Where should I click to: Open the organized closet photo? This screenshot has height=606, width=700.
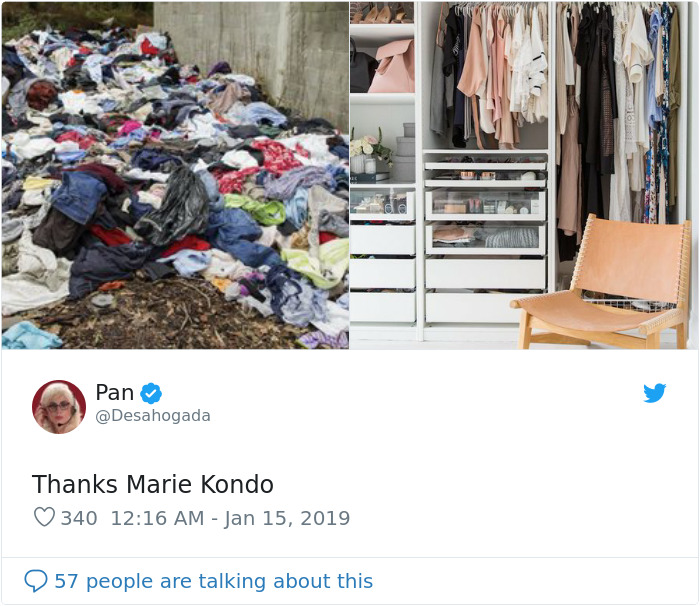(524, 175)
